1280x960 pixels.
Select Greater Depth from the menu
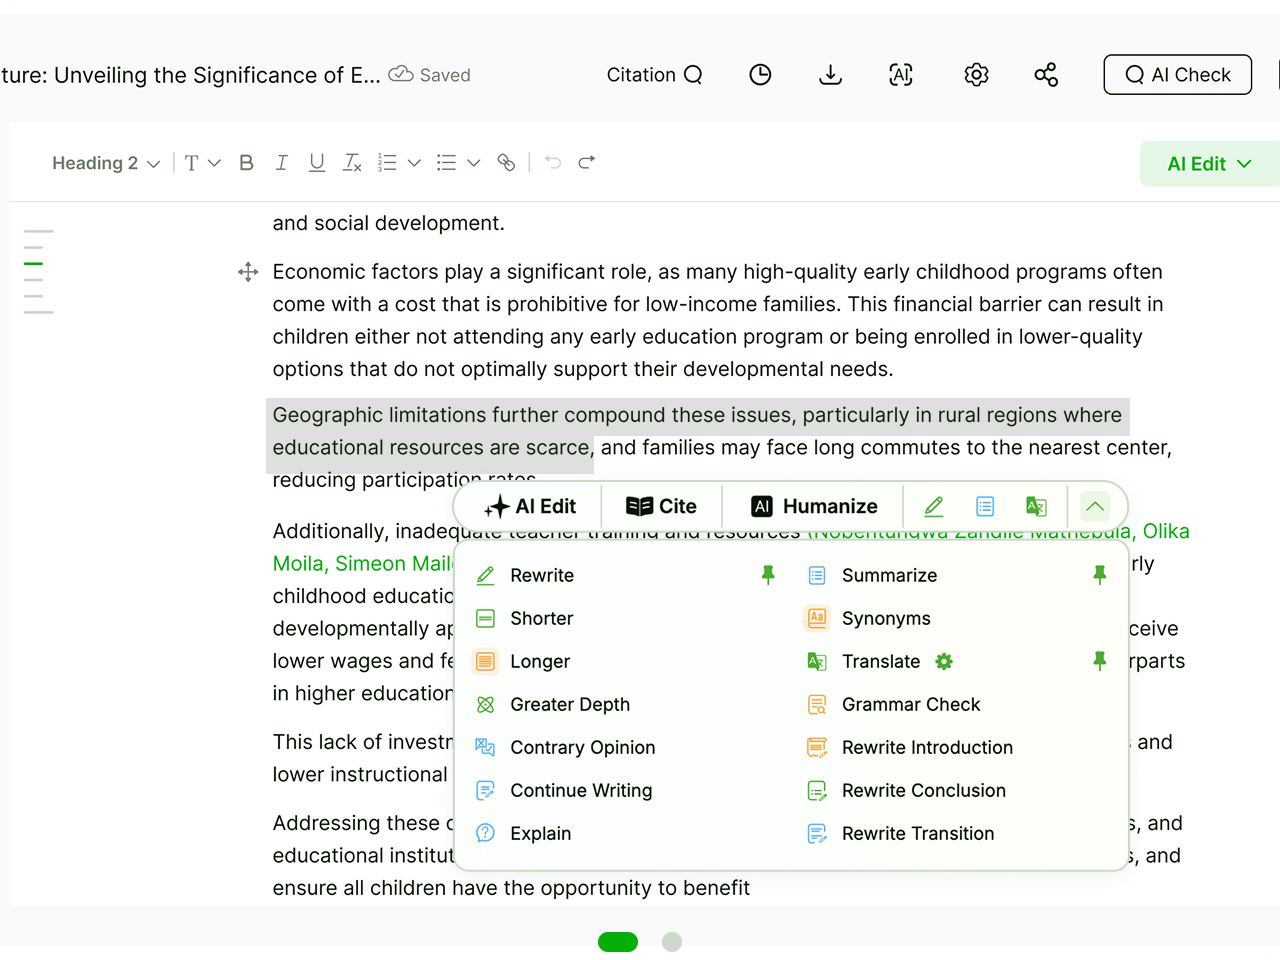569,704
